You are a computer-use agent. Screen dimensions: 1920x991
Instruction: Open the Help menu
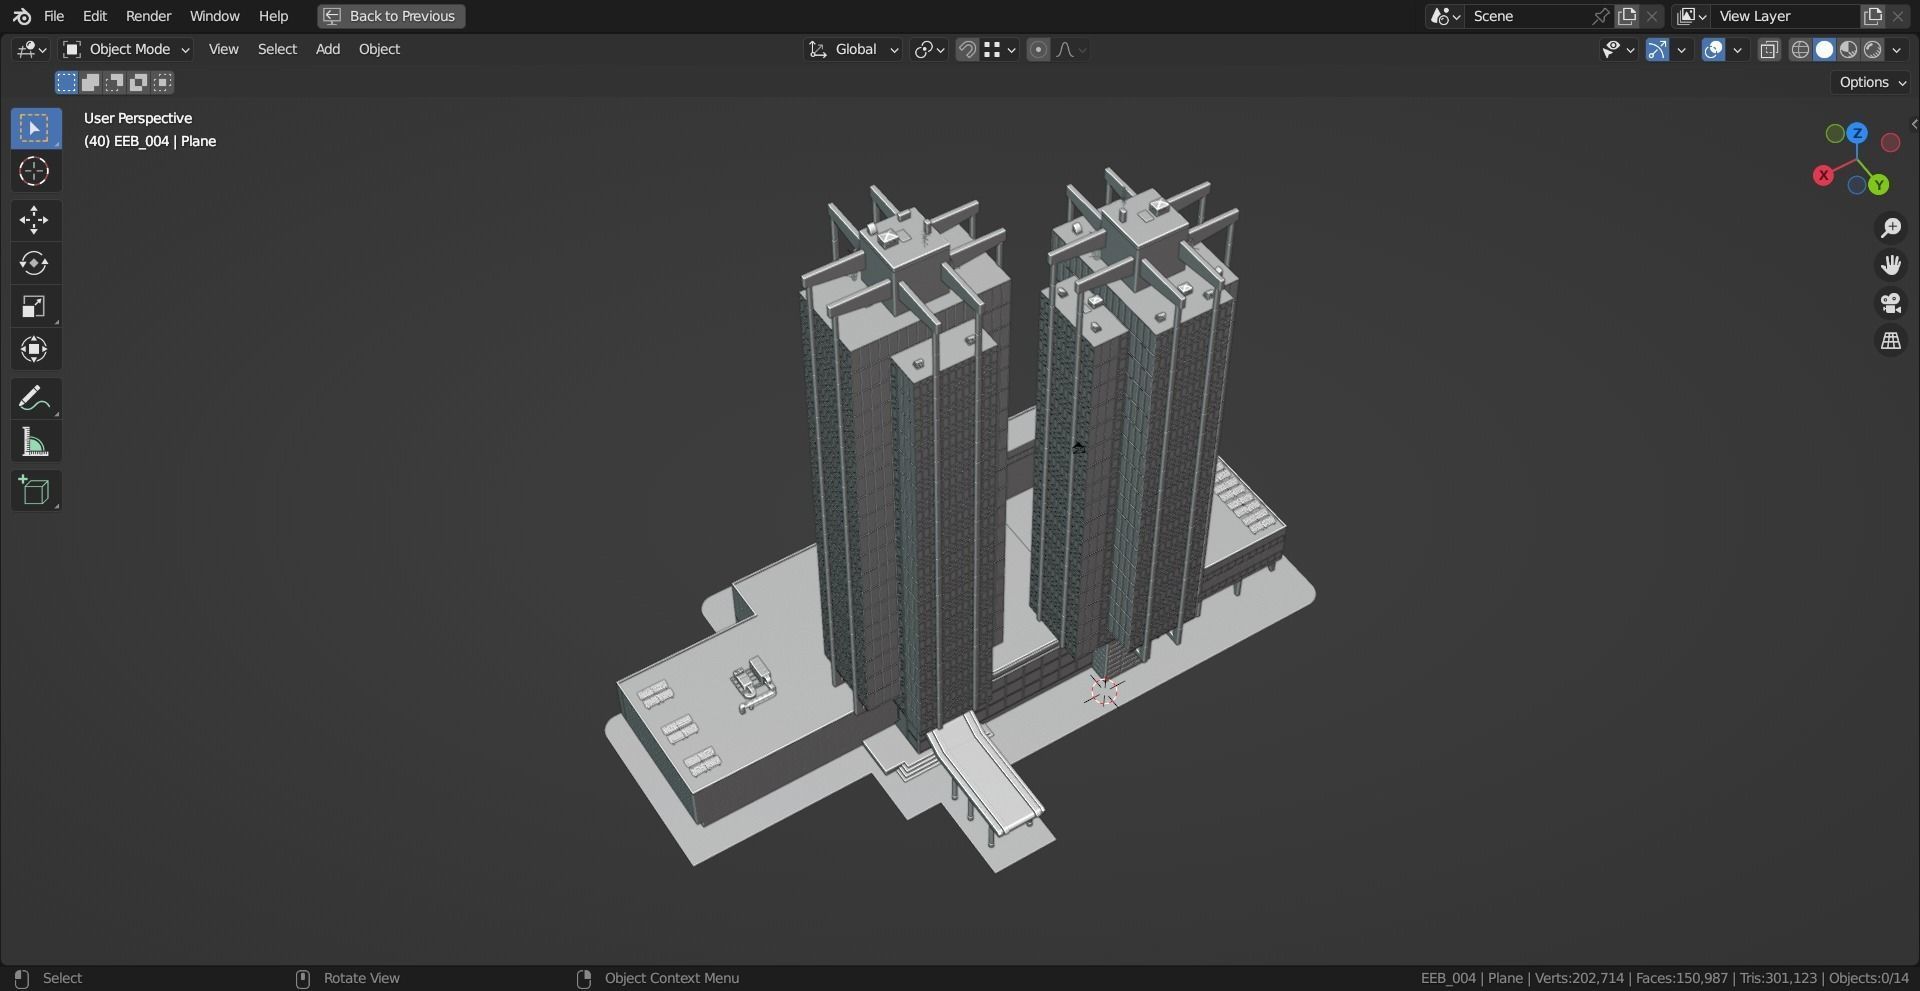coord(273,16)
